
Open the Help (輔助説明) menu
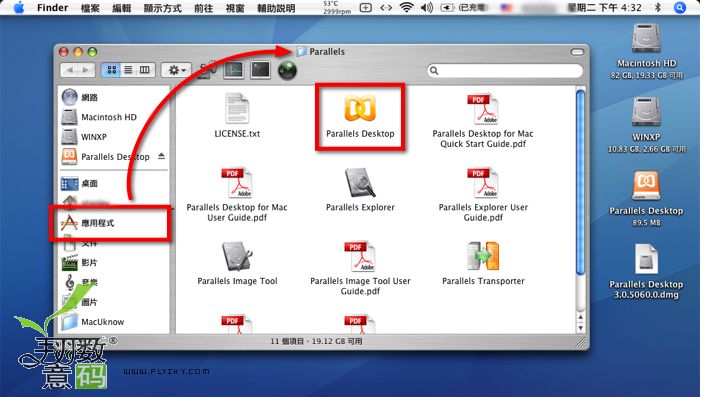pyautogui.click(x=276, y=8)
